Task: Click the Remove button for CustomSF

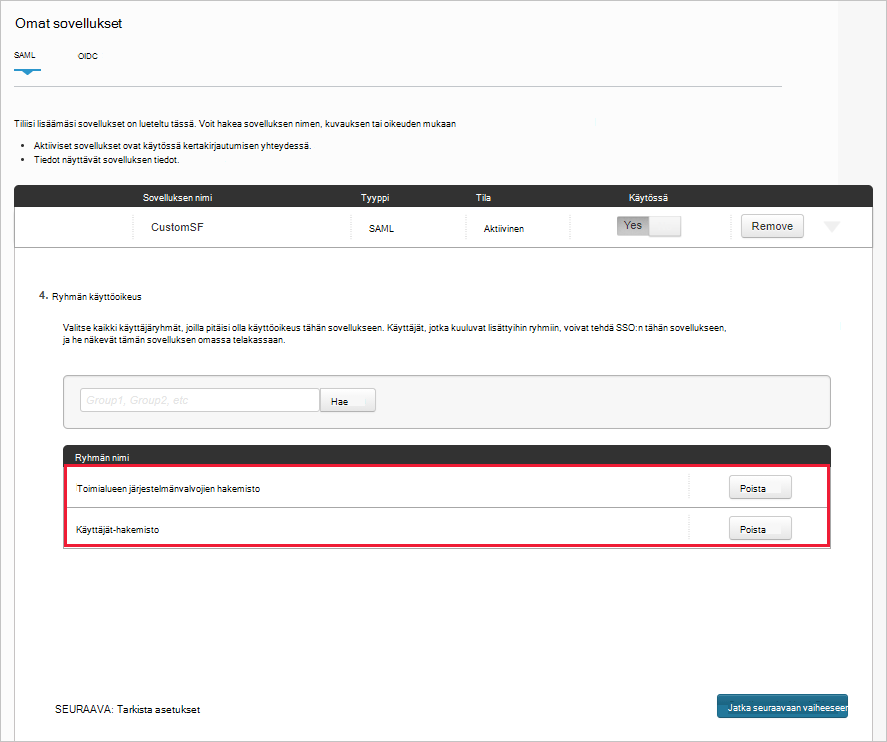Action: point(771,226)
